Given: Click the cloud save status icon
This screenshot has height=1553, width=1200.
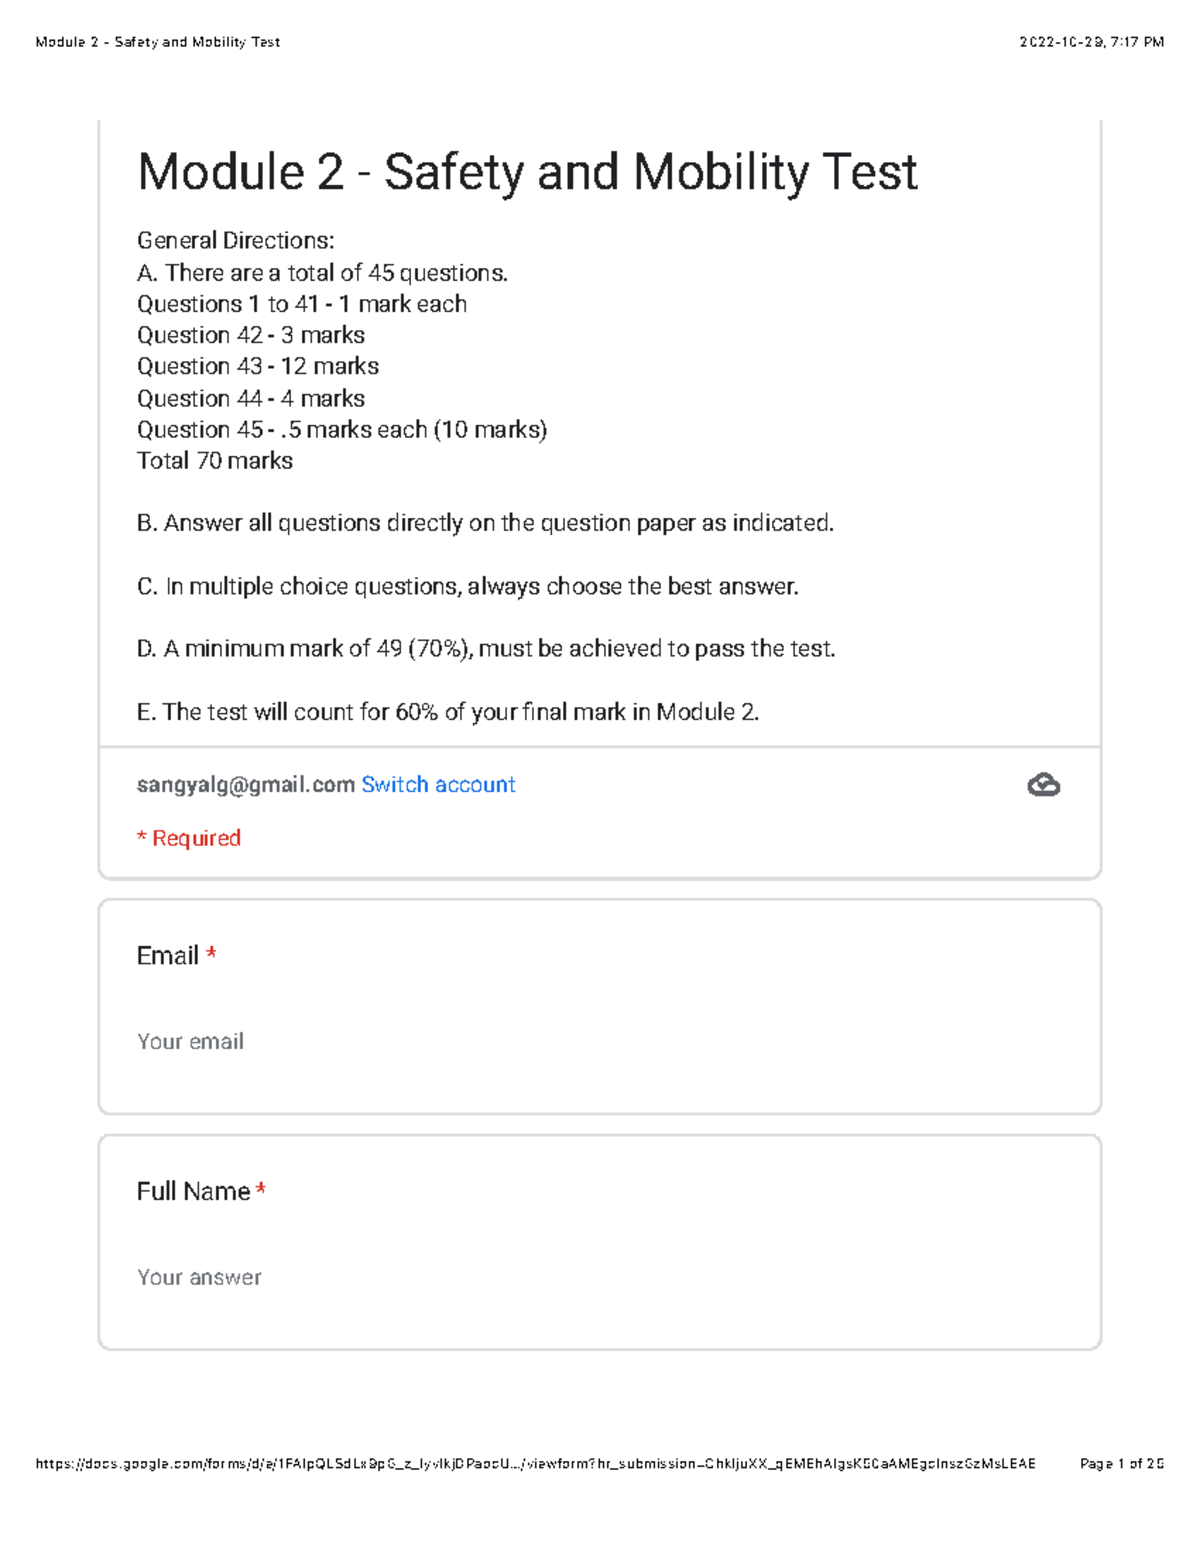Looking at the screenshot, I should (x=1043, y=785).
